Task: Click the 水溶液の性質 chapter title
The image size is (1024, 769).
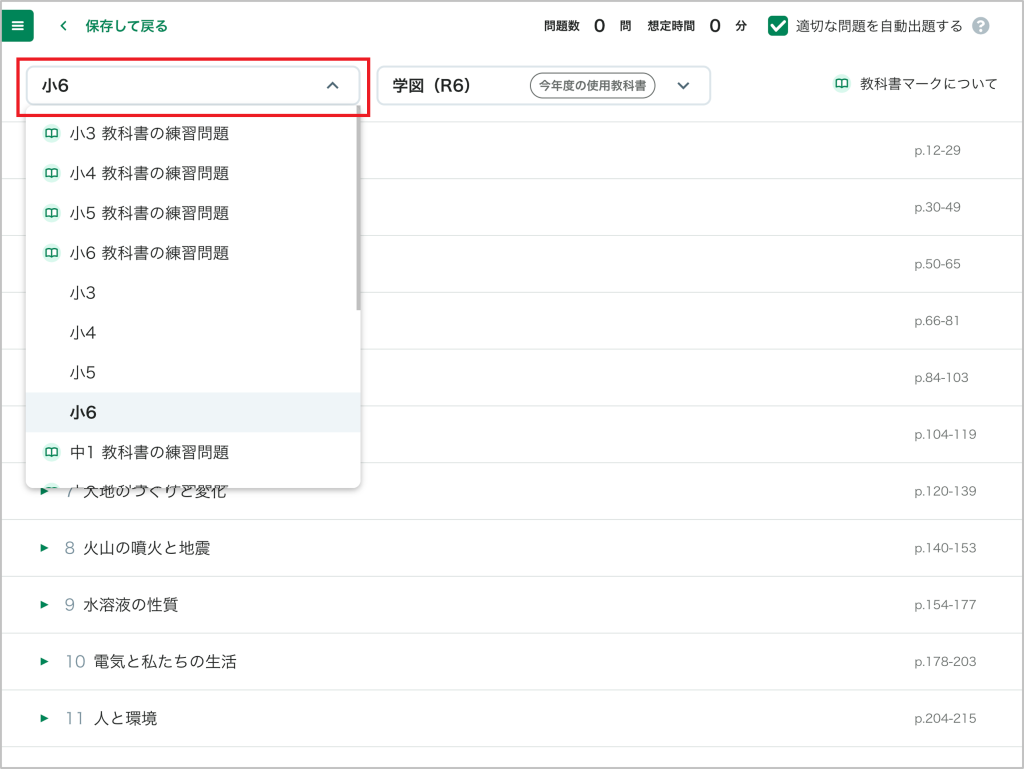Action: click(x=131, y=605)
